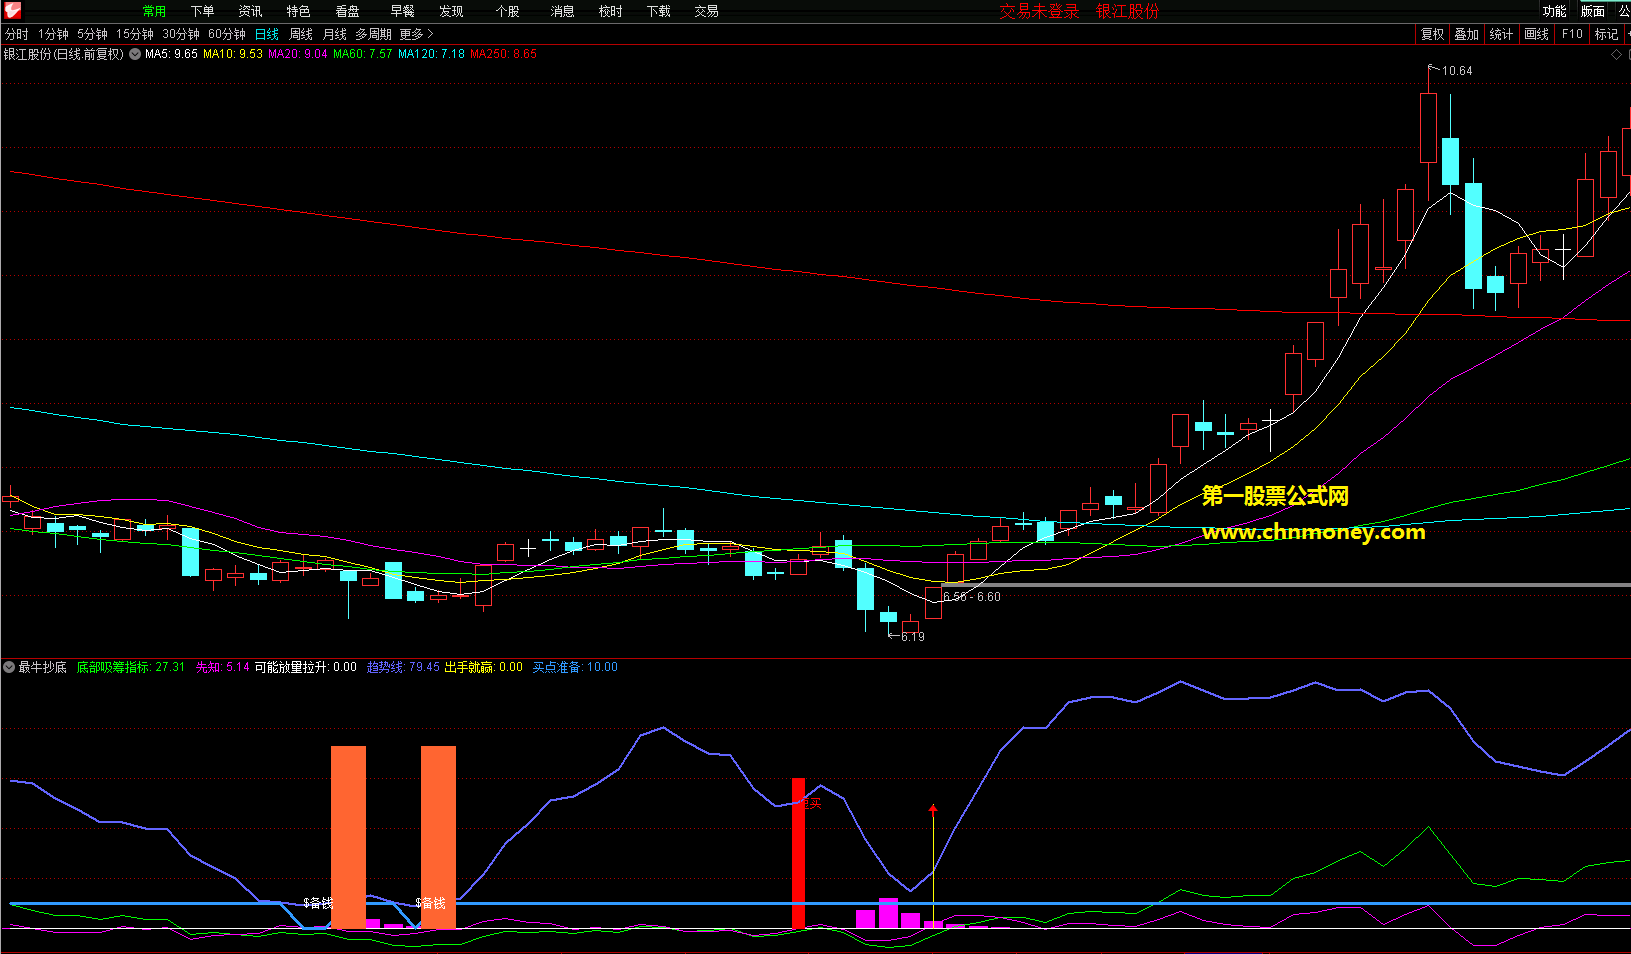This screenshot has width=1631, height=954.
Task: Click the first orange signal bar
Action: pyautogui.click(x=348, y=837)
